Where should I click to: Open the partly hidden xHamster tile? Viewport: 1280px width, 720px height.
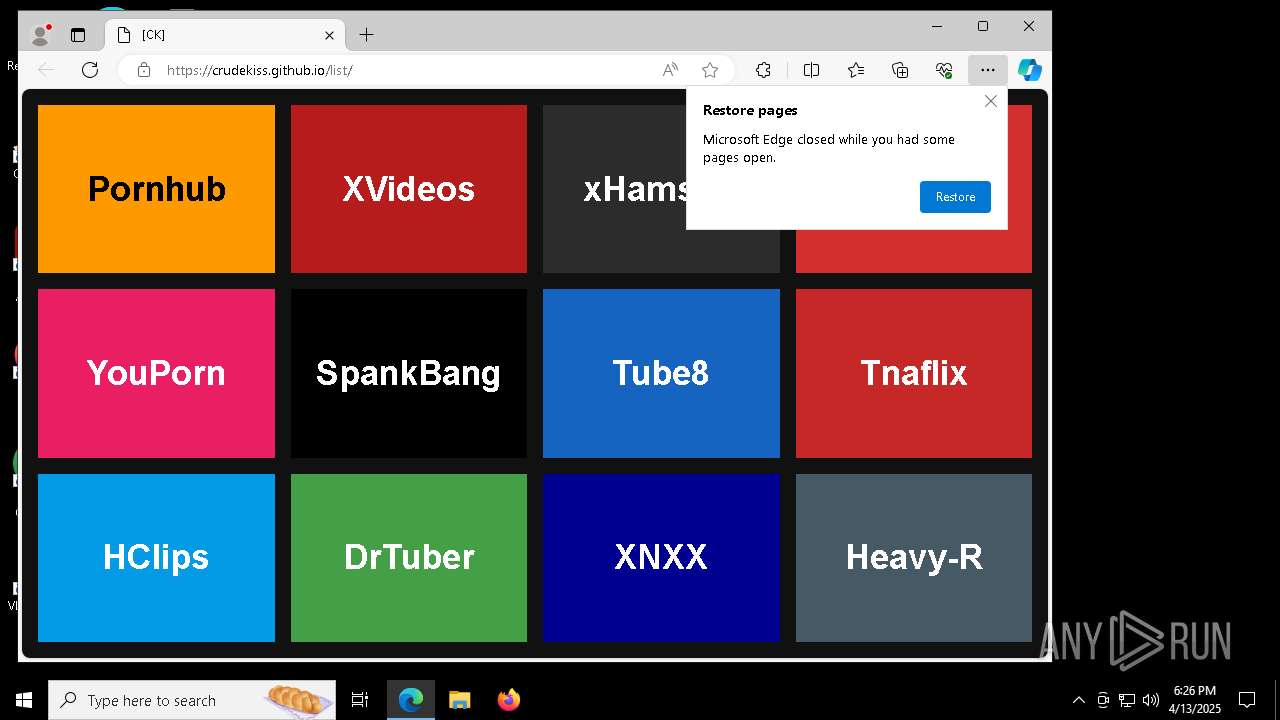[614, 189]
